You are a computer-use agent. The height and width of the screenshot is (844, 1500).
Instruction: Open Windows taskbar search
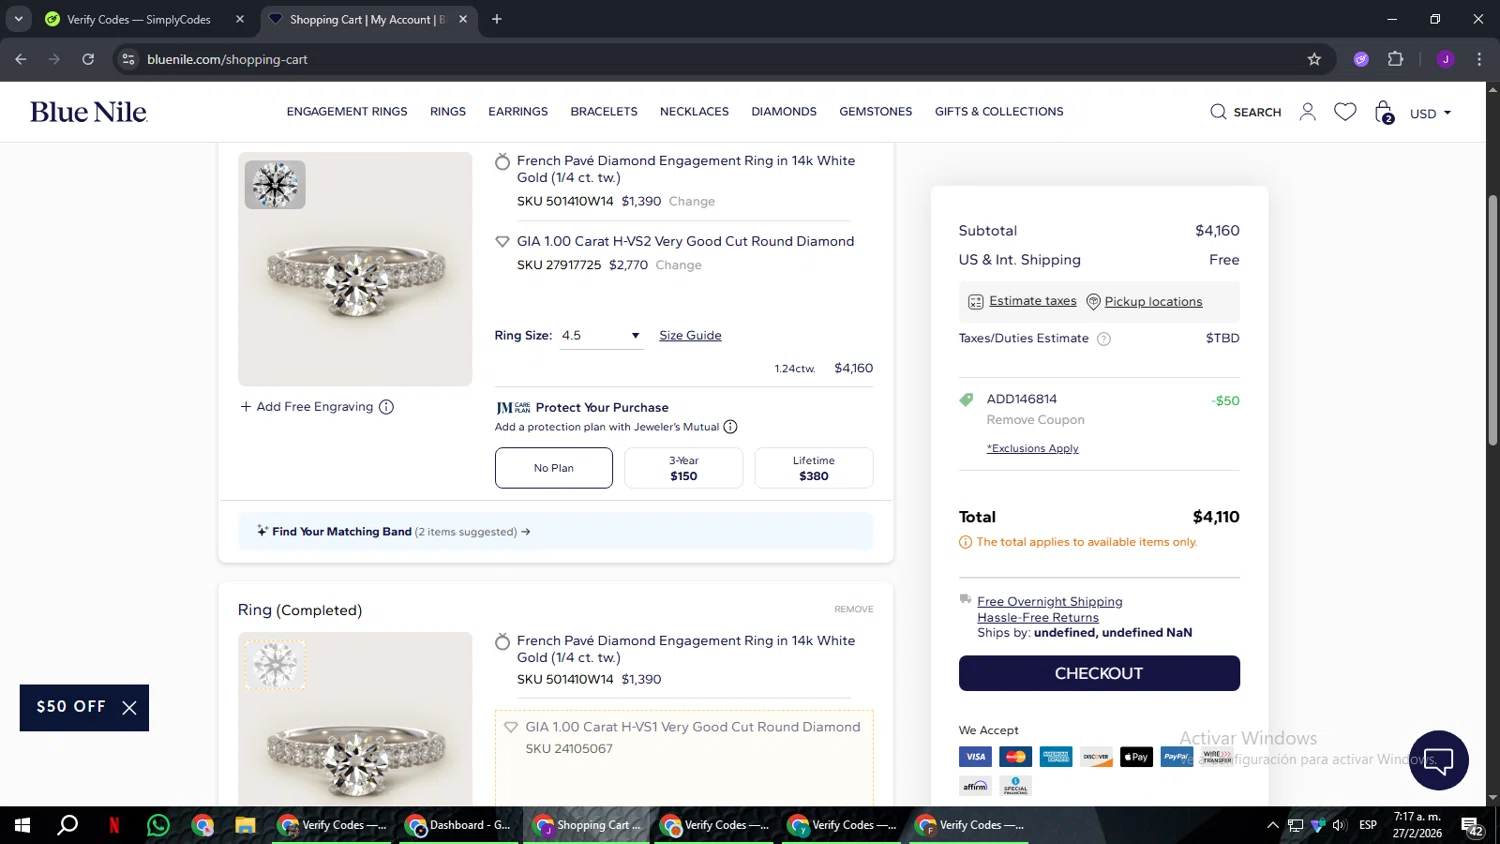click(x=68, y=825)
